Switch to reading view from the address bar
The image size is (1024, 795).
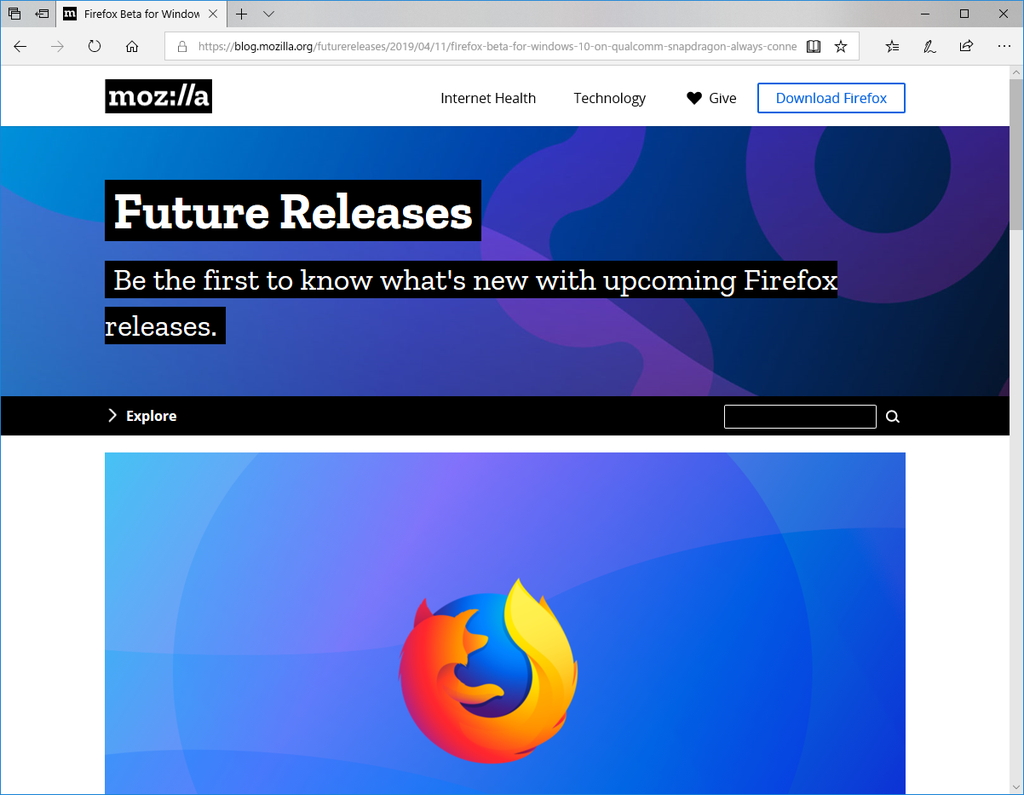(812, 46)
